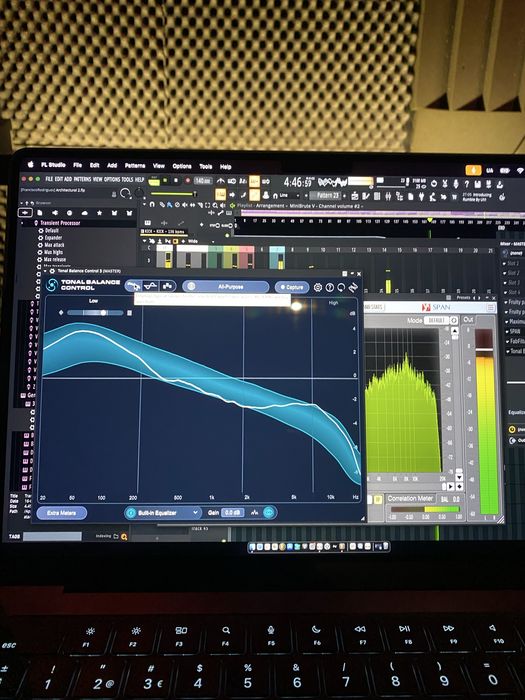Click the reset arrow icon beside help
The width and height of the screenshot is (525, 700).
point(341,288)
